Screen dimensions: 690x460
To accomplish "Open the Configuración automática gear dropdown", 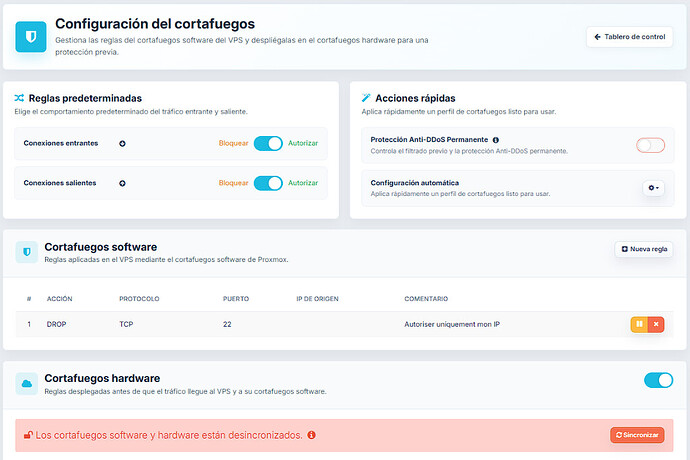I will 653,188.
